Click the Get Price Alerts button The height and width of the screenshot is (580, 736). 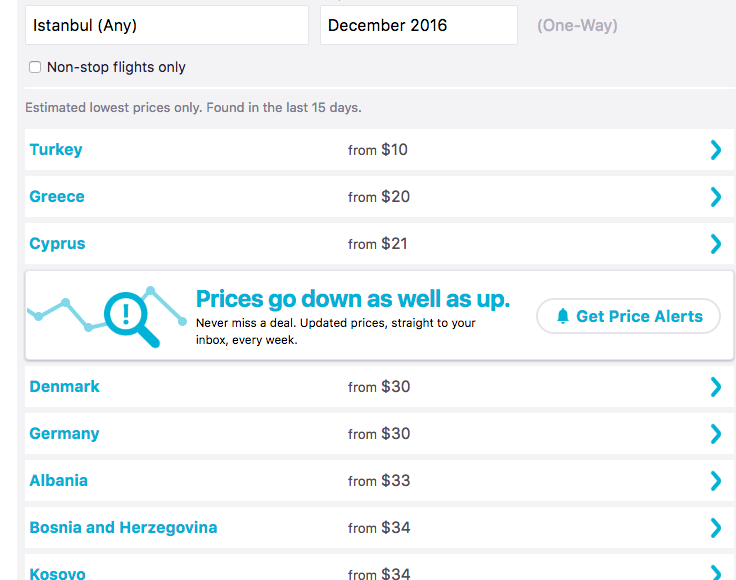coord(628,316)
